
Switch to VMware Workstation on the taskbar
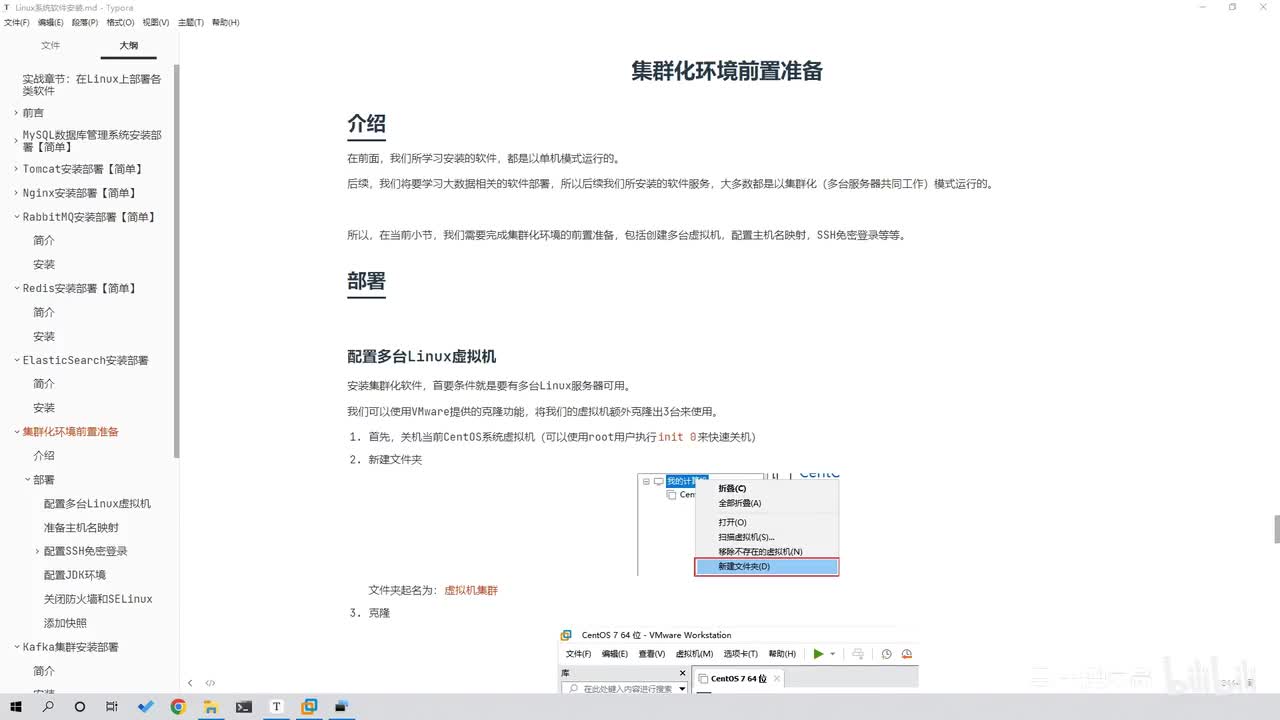(x=309, y=706)
